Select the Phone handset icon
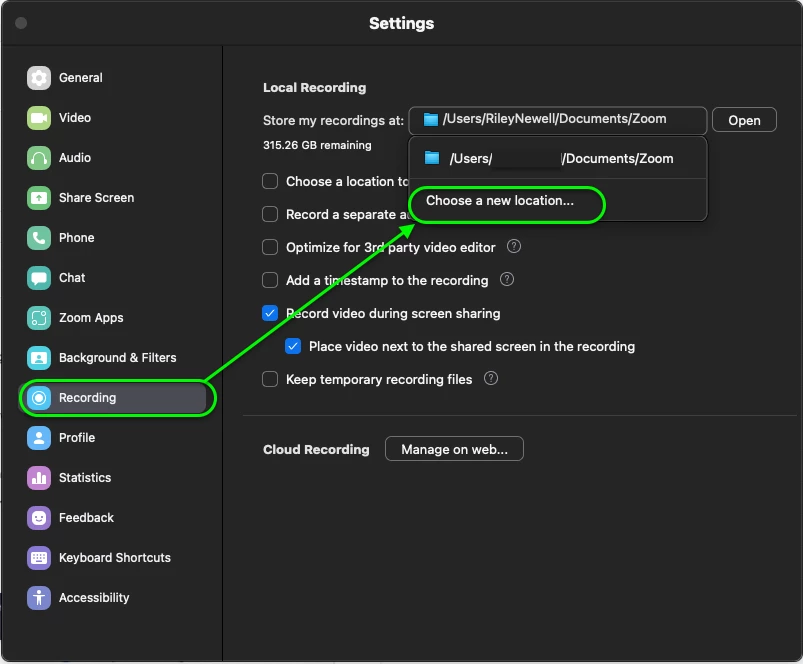This screenshot has width=803, height=664. tap(39, 238)
